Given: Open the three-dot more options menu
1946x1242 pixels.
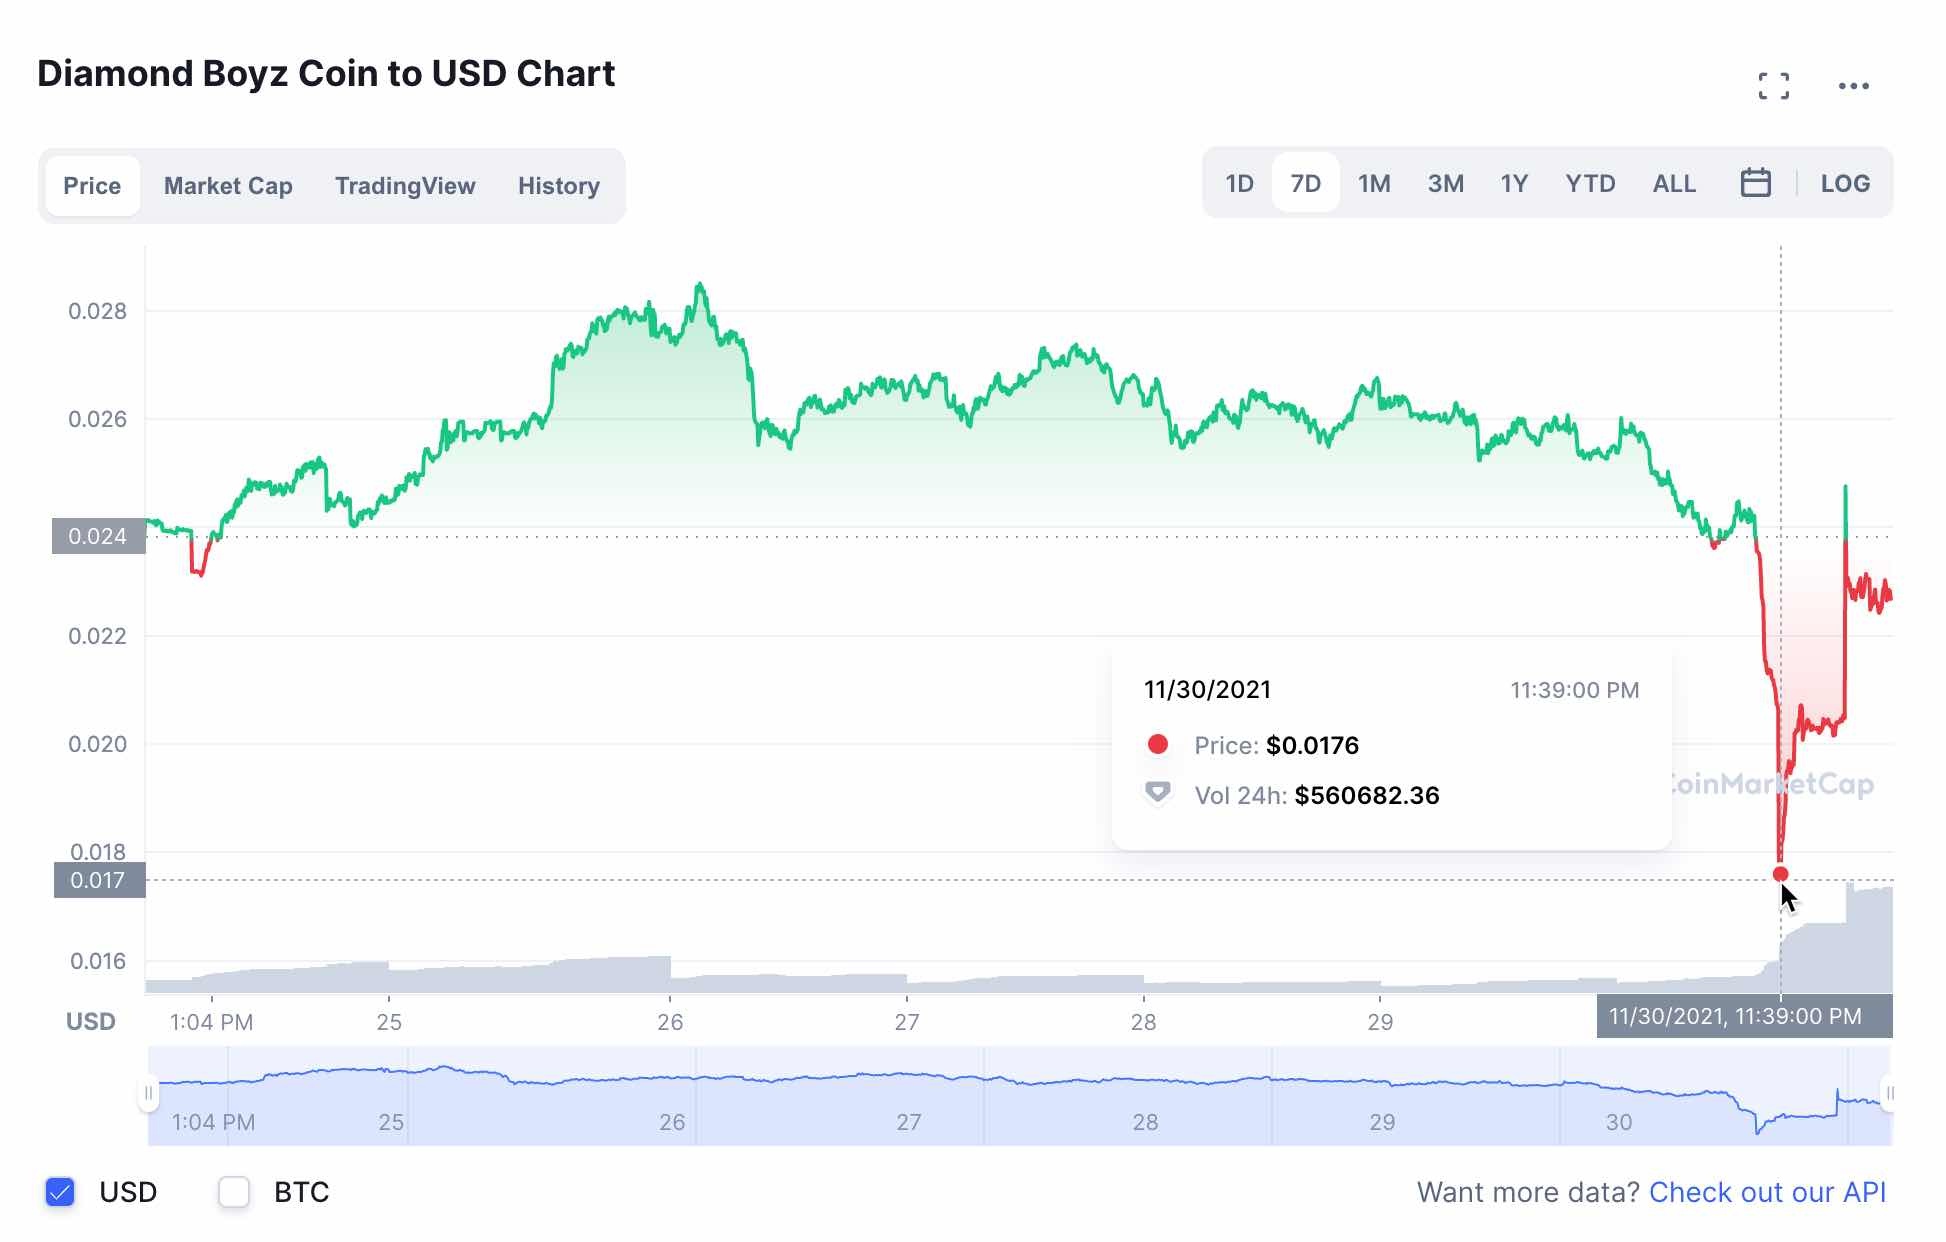Looking at the screenshot, I should 1853,86.
